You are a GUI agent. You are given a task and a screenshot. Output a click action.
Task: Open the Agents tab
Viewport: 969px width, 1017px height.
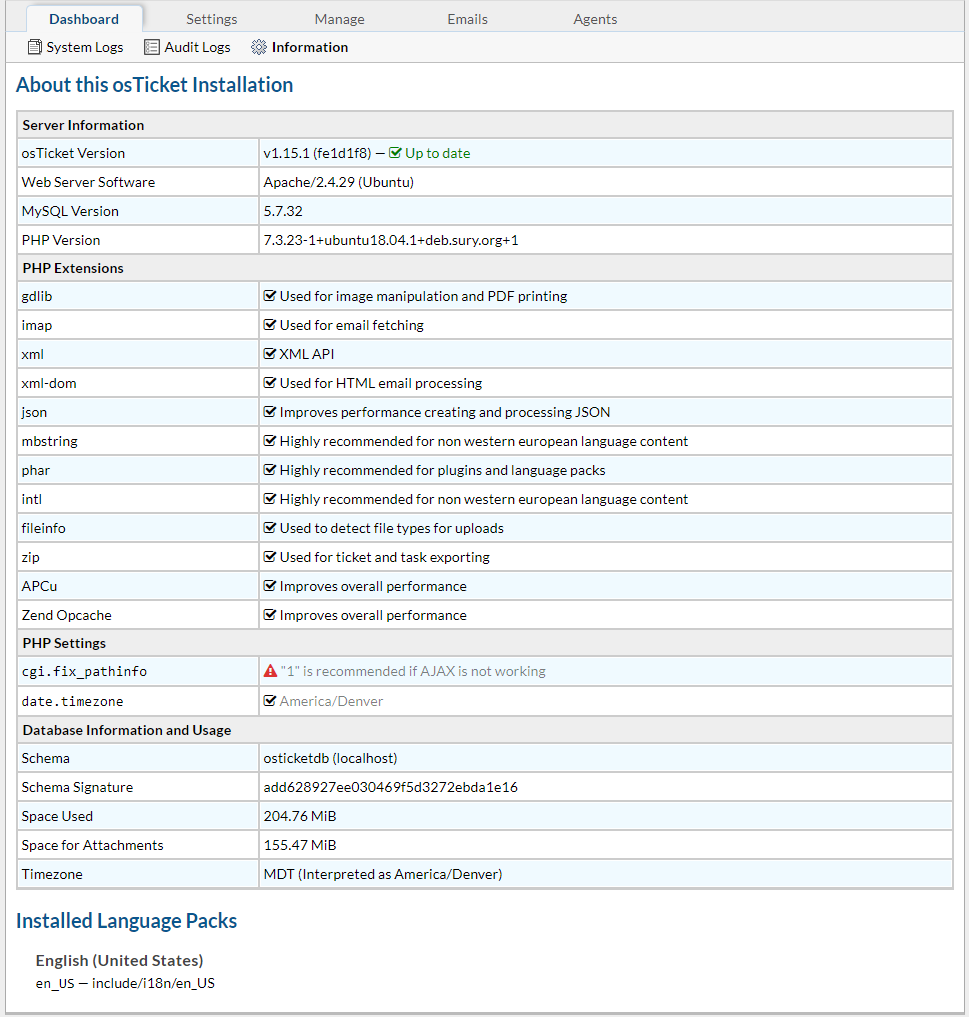pos(595,19)
